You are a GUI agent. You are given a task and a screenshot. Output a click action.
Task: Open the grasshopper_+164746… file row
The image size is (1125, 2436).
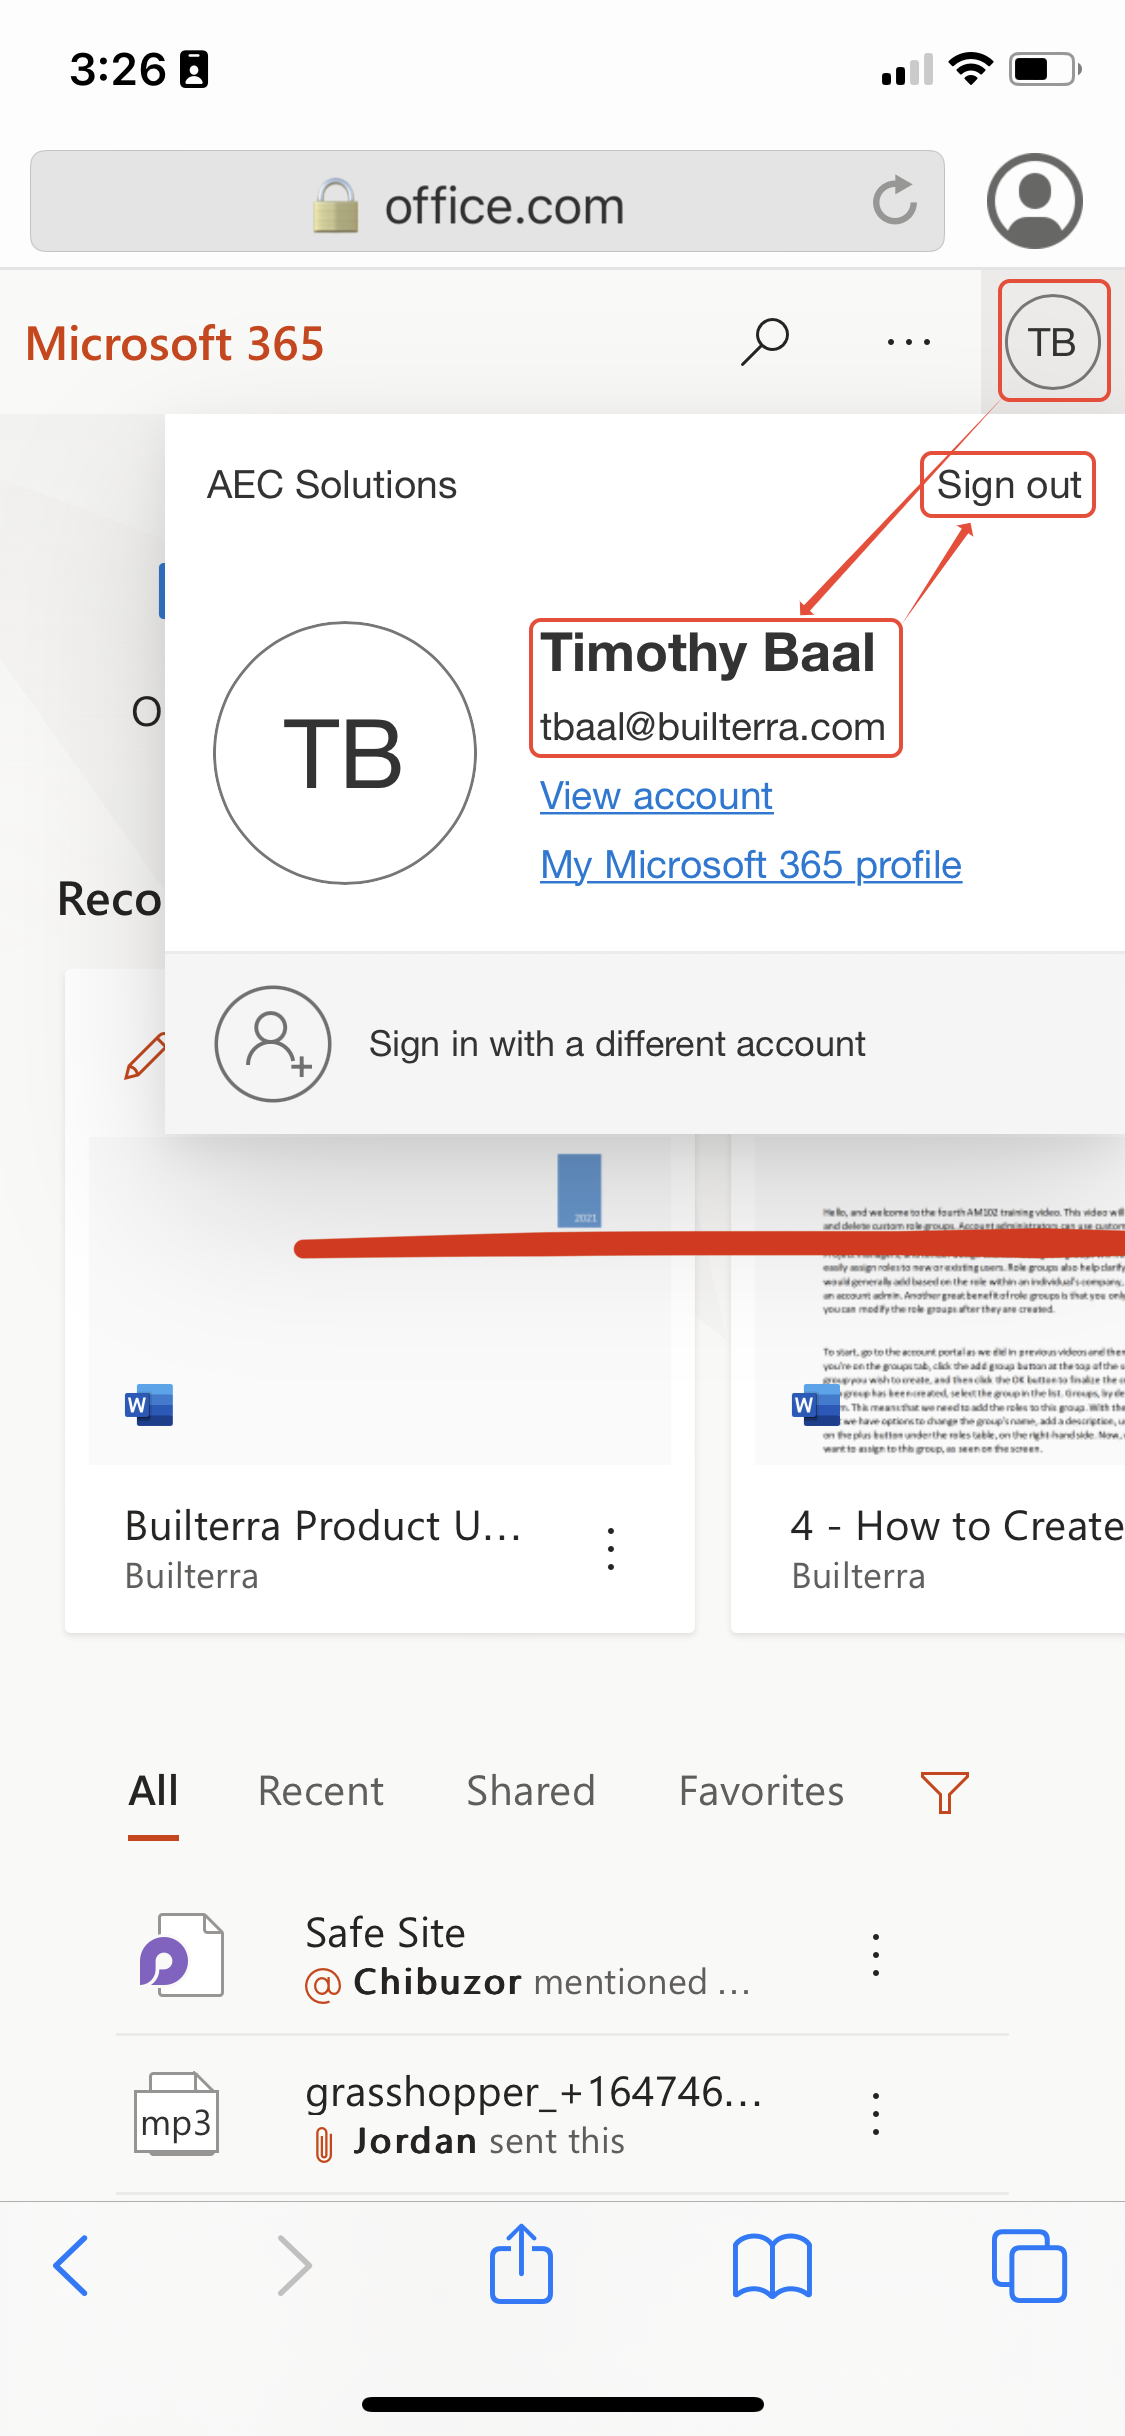point(562,2115)
